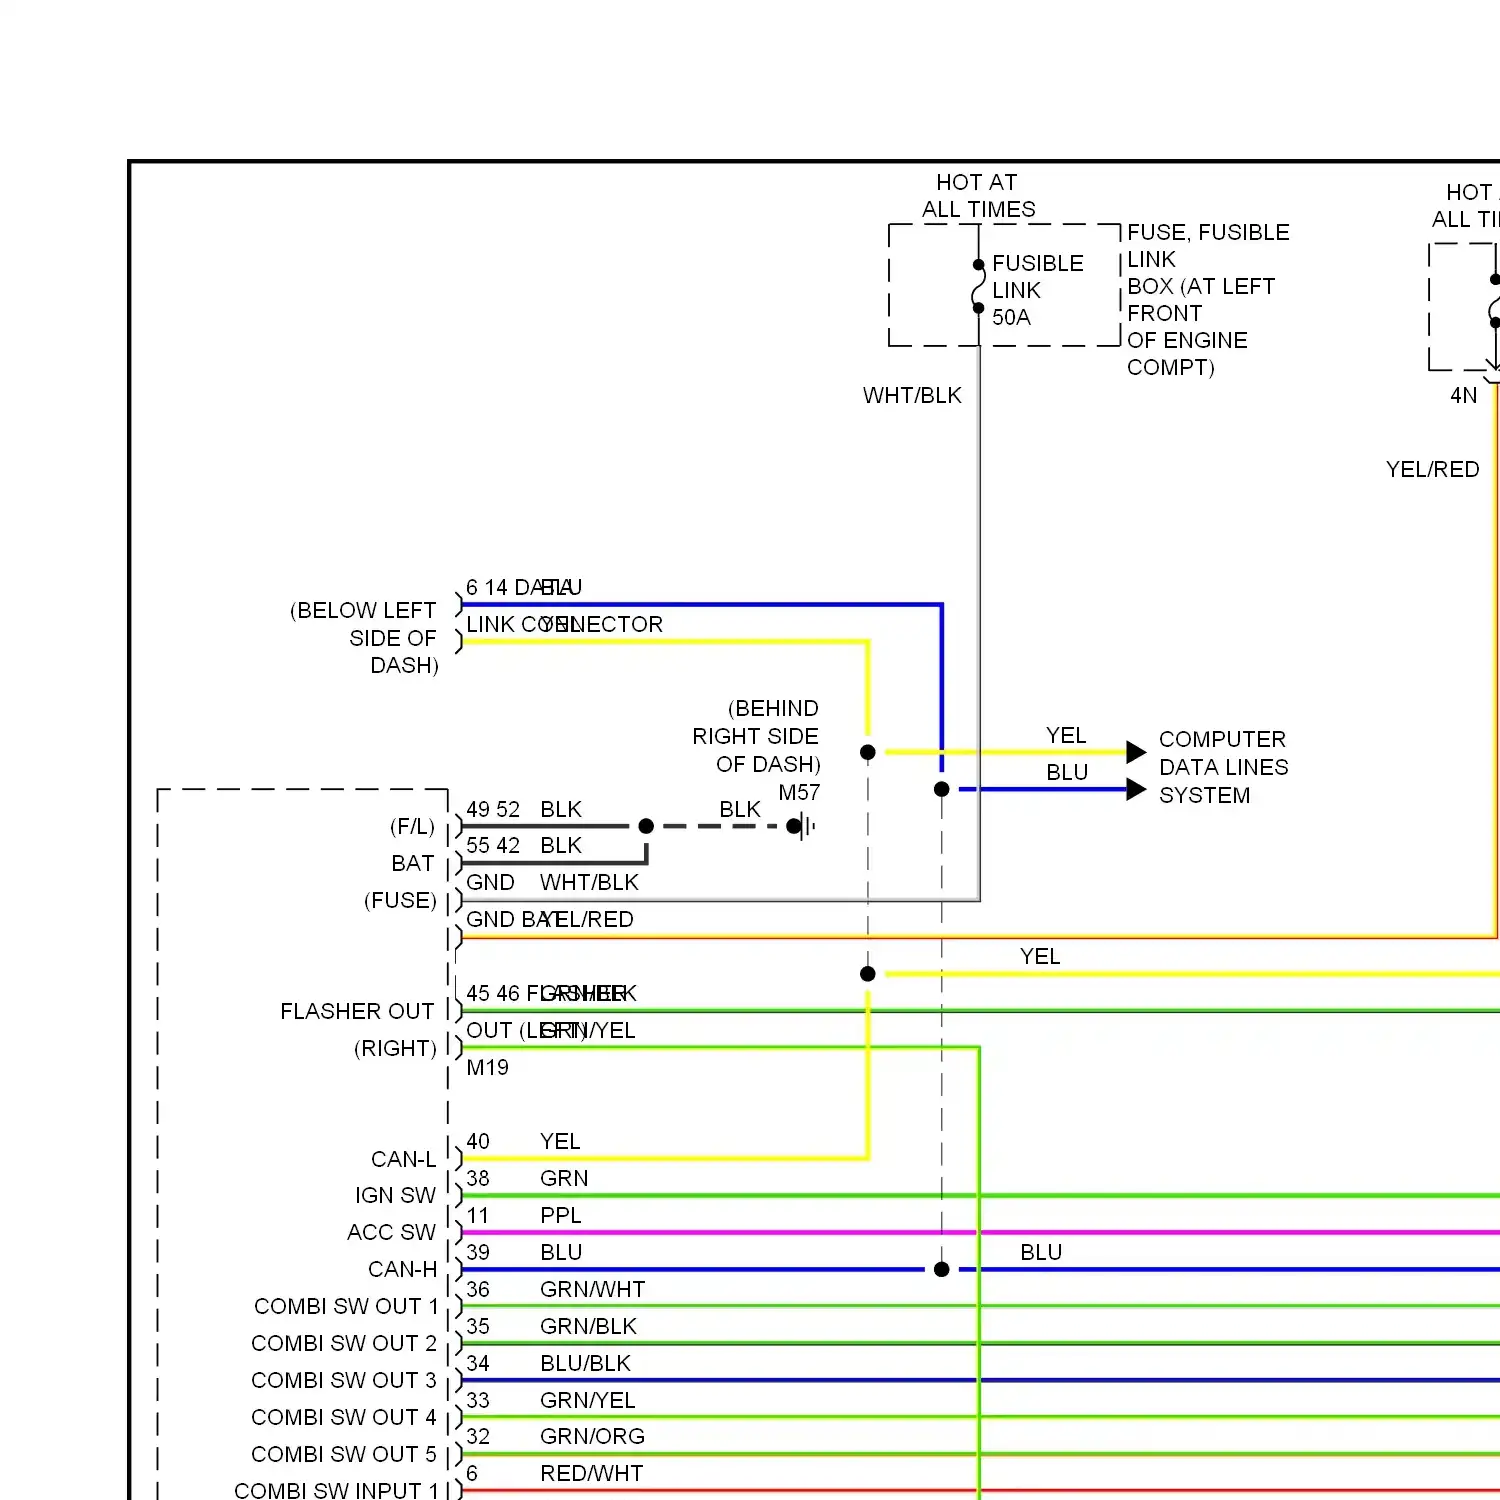The width and height of the screenshot is (1500, 1500).
Task: Click the COMPUTER DATA LINES SYSTEM label
Action: click(x=1223, y=767)
